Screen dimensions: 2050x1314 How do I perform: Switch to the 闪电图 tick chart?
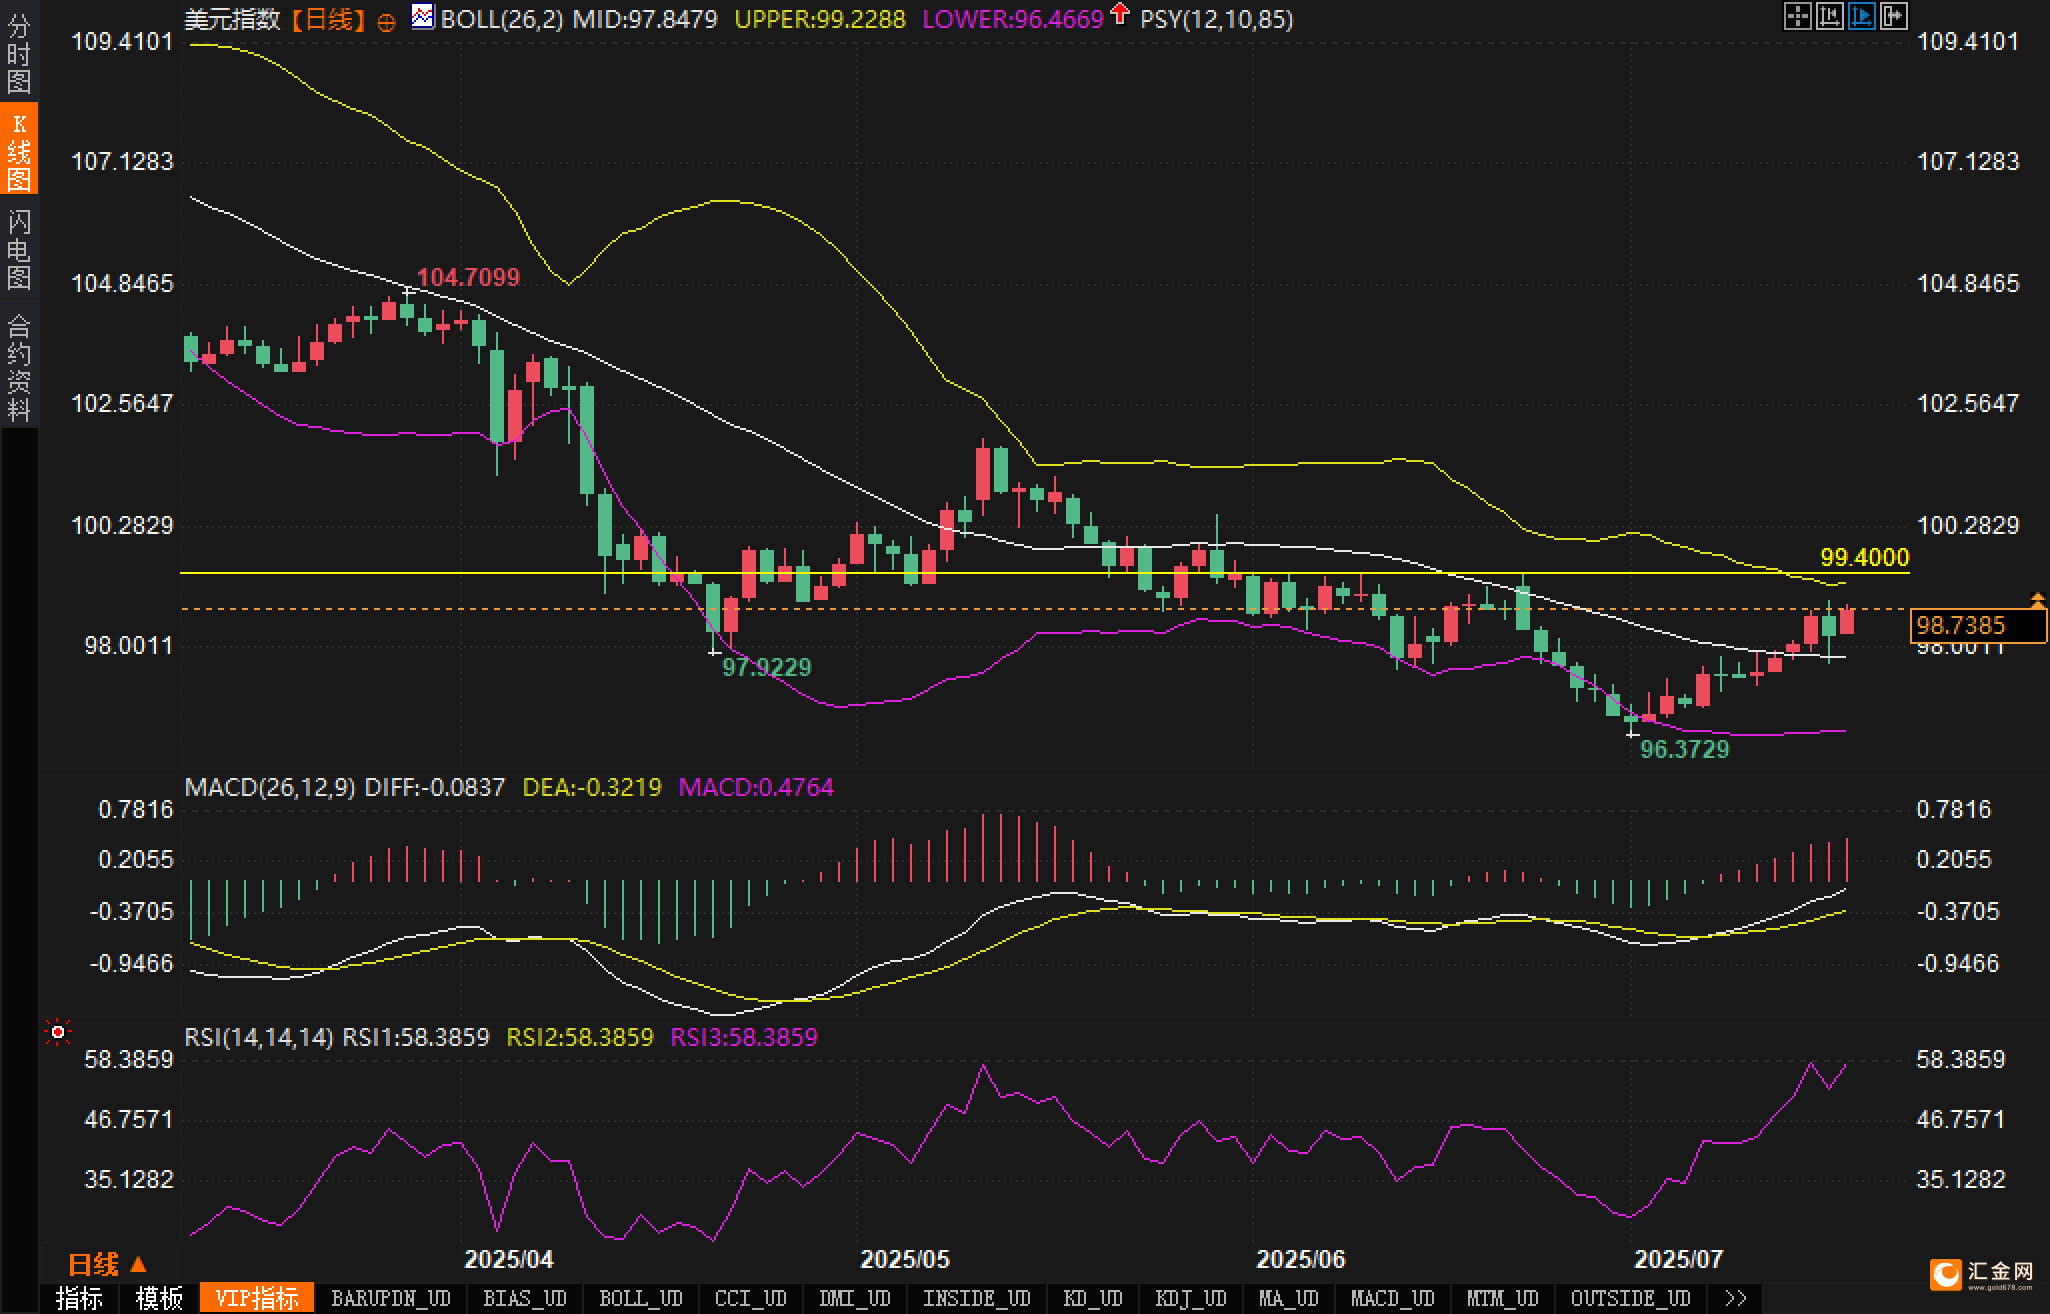pyautogui.click(x=19, y=249)
